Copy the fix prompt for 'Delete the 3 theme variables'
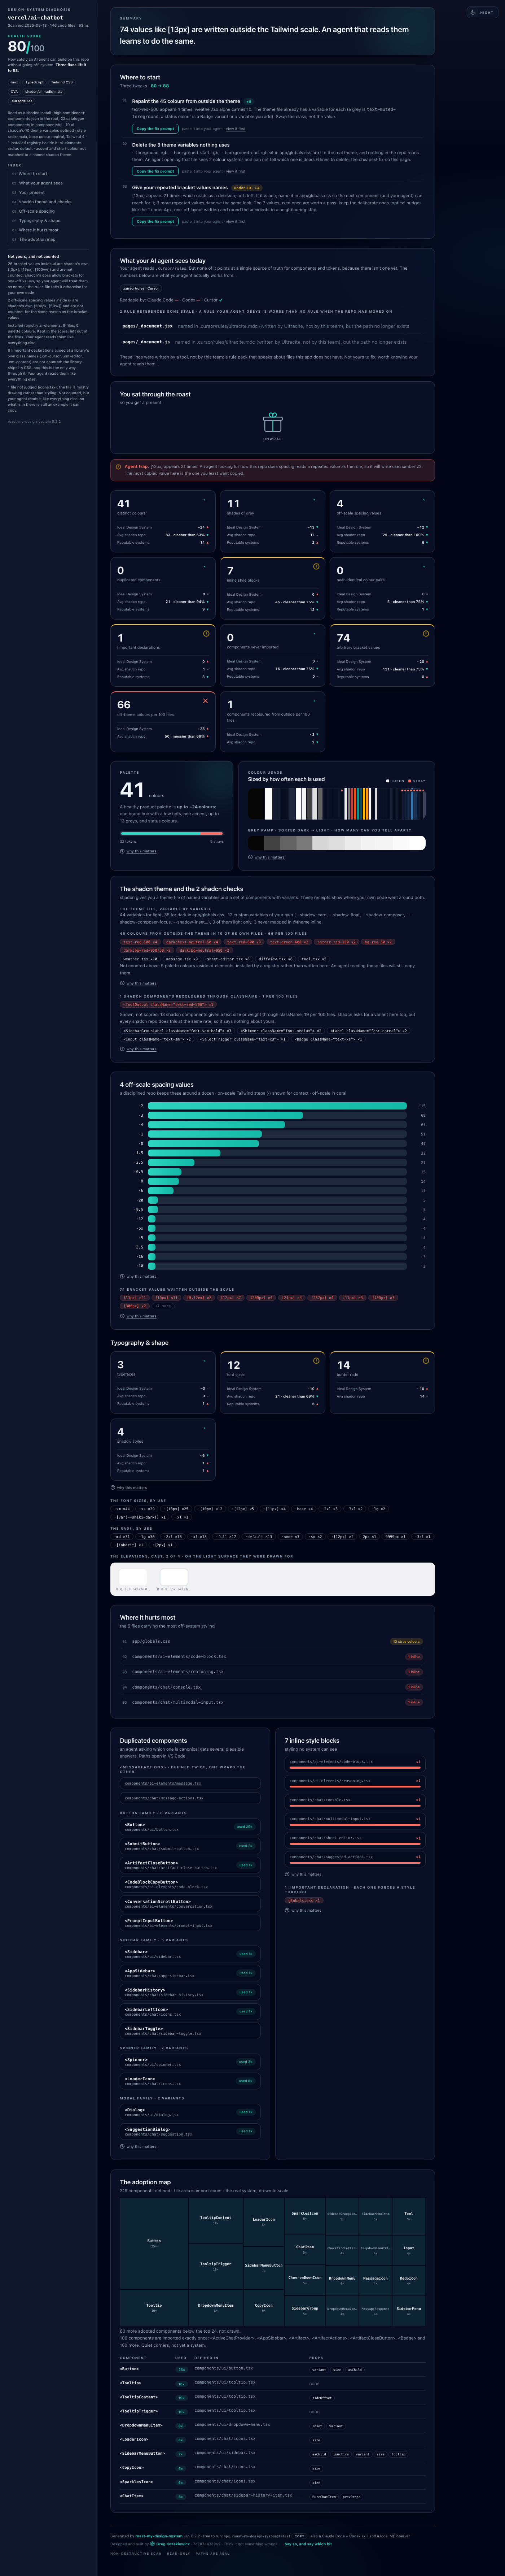 pos(155,171)
